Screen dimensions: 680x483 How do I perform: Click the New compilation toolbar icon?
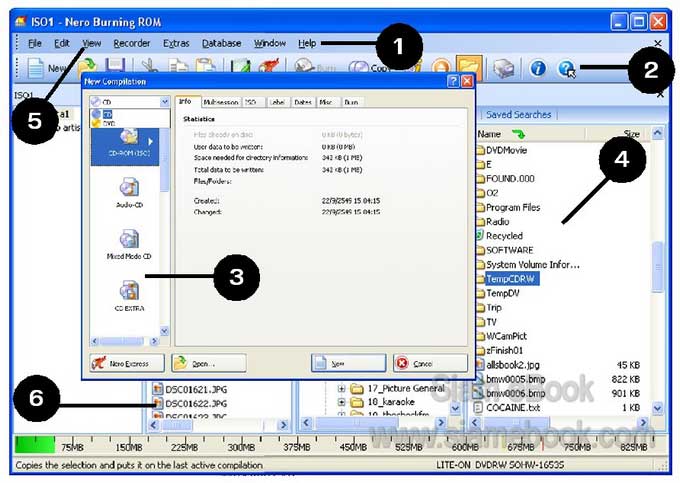point(36,68)
